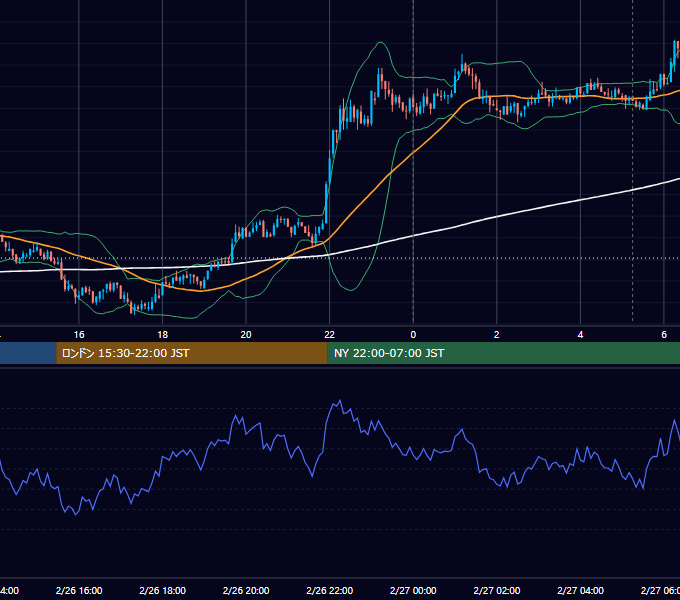The image size is (680, 600).
Task: Select the ロンドン 15:30-22:00 JST session bar
Action: [192, 353]
